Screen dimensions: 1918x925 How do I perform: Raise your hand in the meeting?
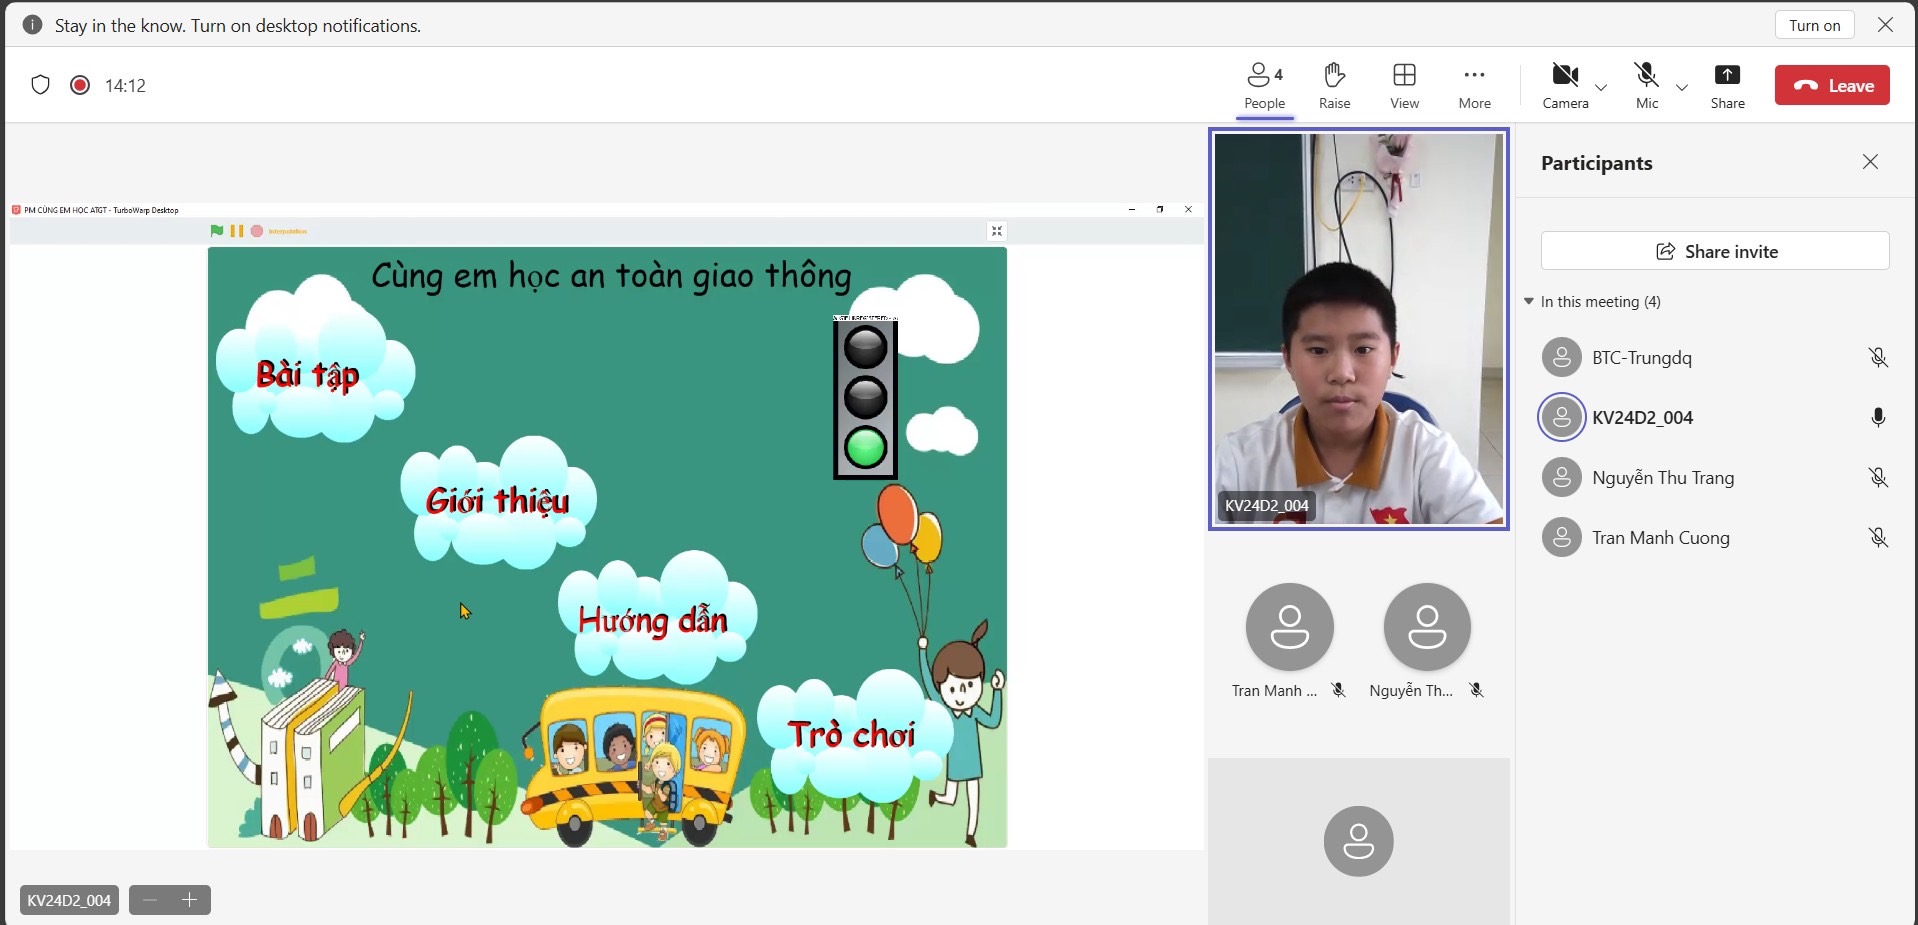(x=1334, y=86)
